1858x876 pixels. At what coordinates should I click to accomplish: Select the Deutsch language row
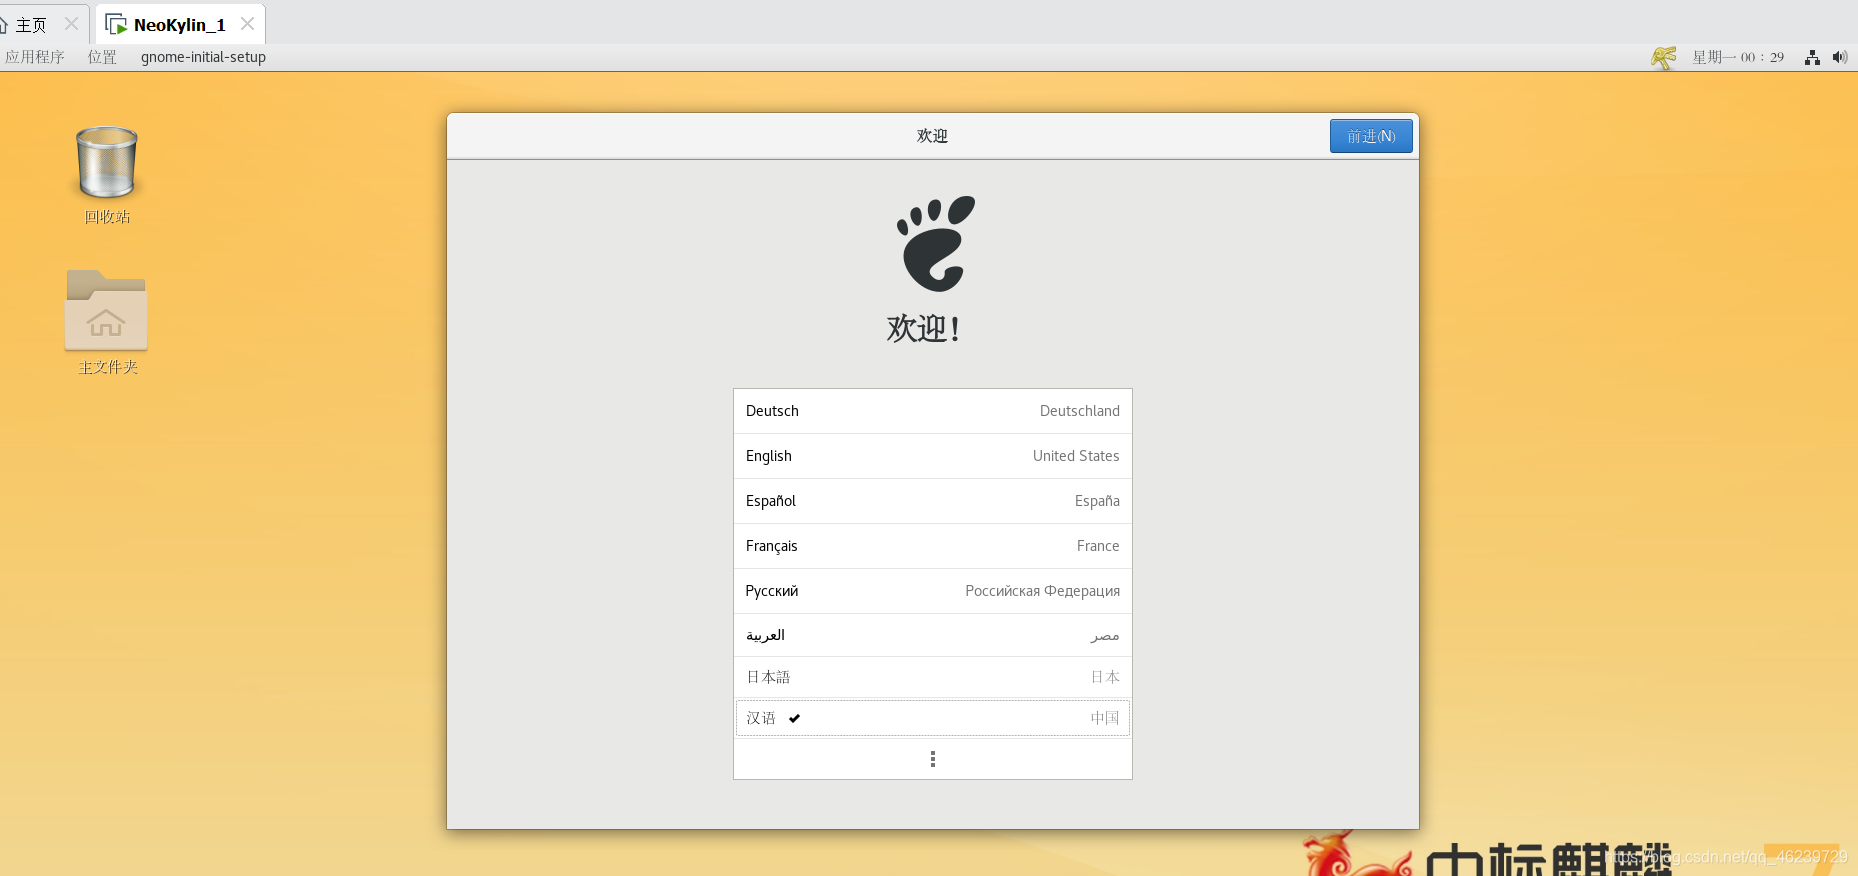point(933,411)
